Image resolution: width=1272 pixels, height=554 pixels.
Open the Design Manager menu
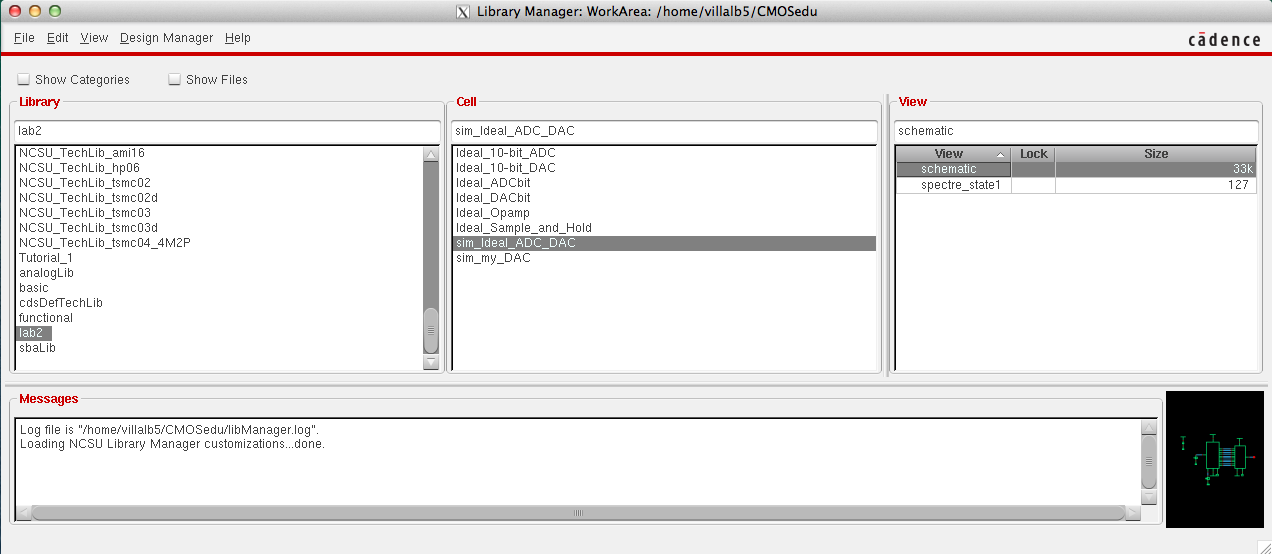[166, 38]
